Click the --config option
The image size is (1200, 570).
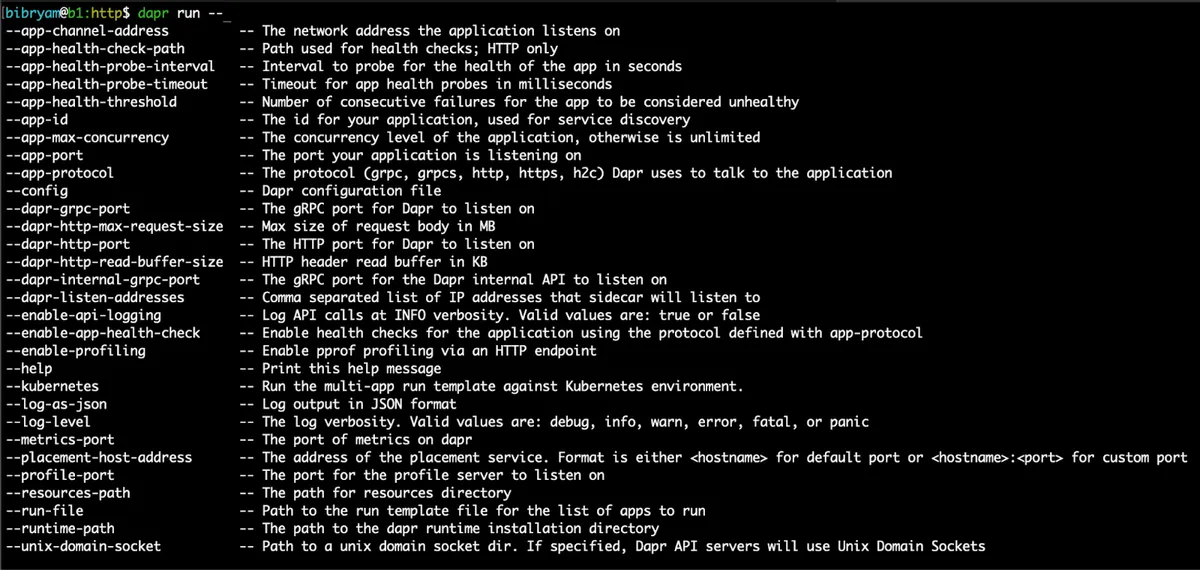(x=37, y=191)
